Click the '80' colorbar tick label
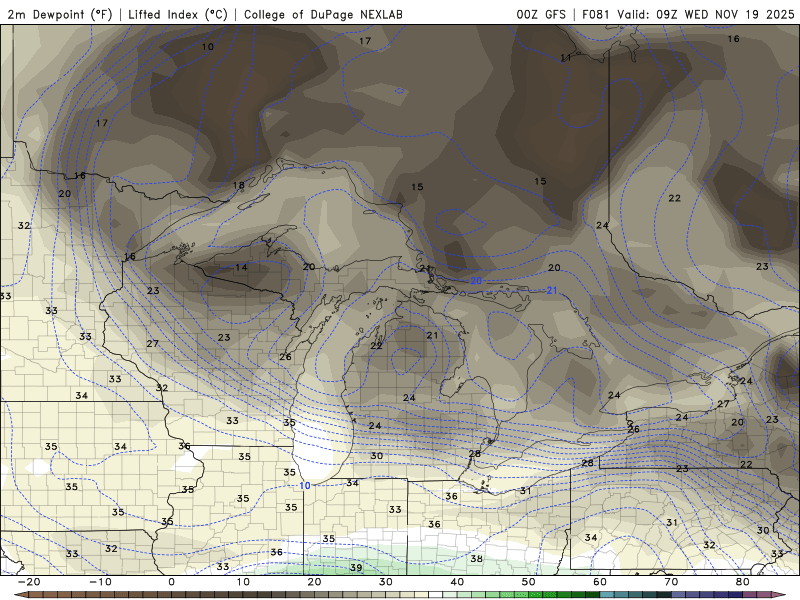Viewport: 800px width, 600px height. pyautogui.click(x=743, y=582)
